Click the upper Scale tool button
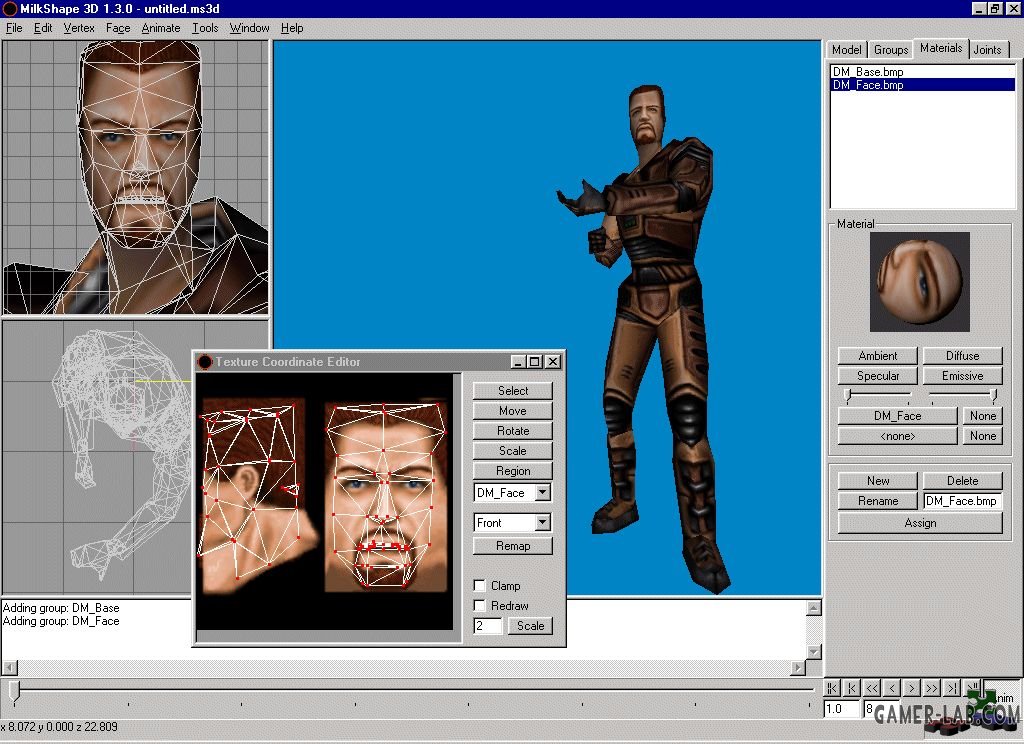The height and width of the screenshot is (744, 1024). point(513,451)
